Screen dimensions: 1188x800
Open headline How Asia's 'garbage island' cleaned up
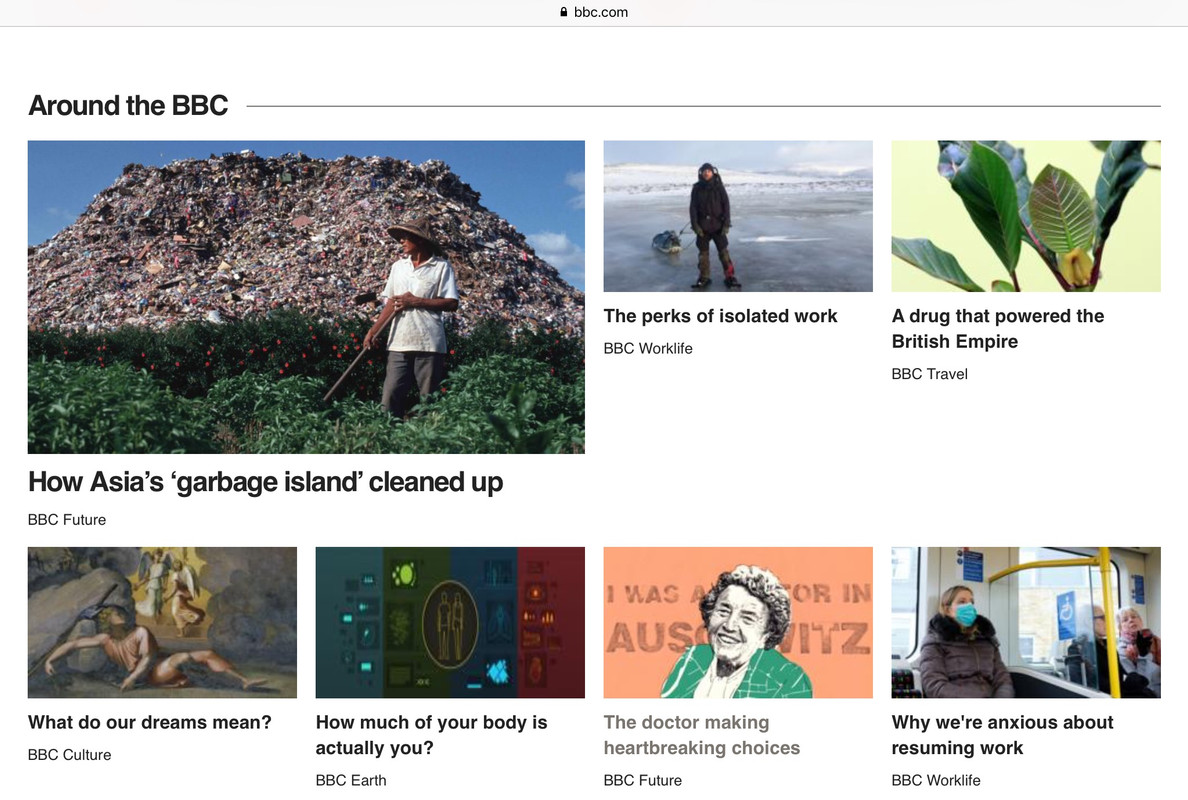265,483
